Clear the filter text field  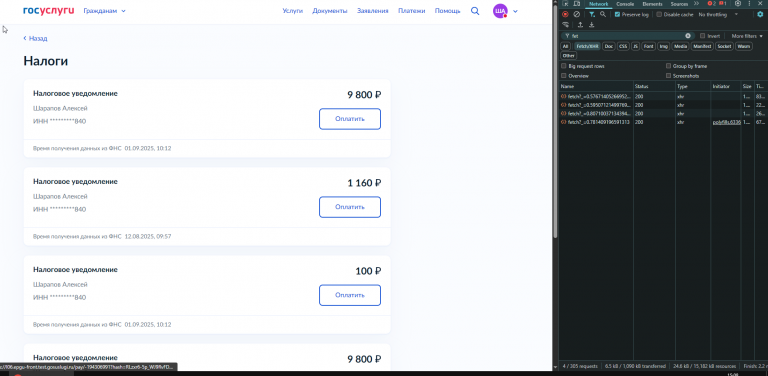(688, 36)
